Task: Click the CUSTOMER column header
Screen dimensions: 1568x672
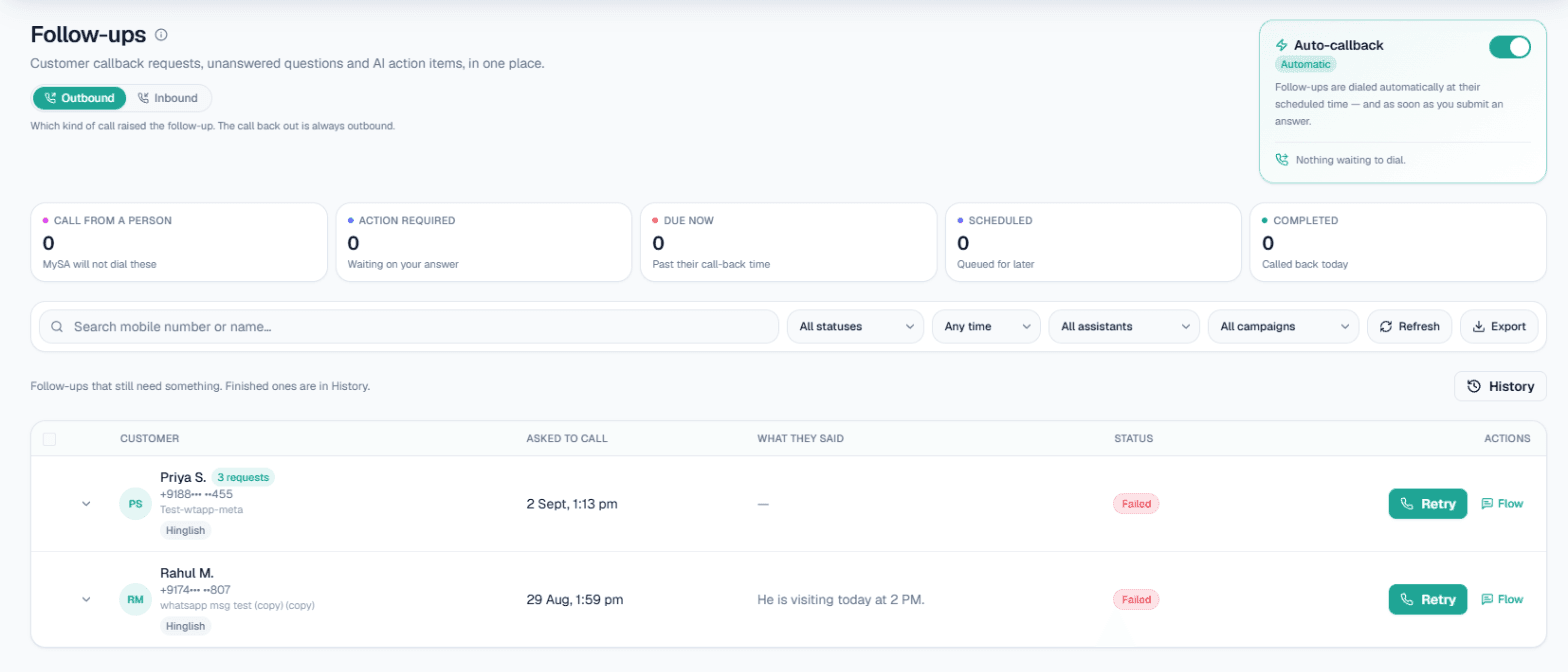Action: click(x=150, y=438)
